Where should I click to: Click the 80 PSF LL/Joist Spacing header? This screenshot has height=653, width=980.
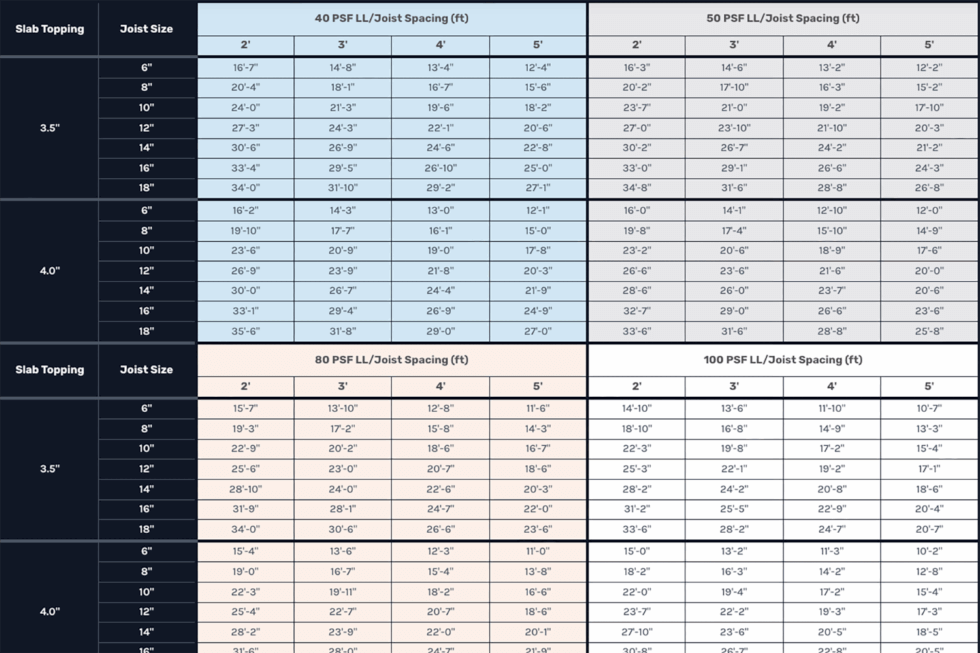[x=392, y=360]
